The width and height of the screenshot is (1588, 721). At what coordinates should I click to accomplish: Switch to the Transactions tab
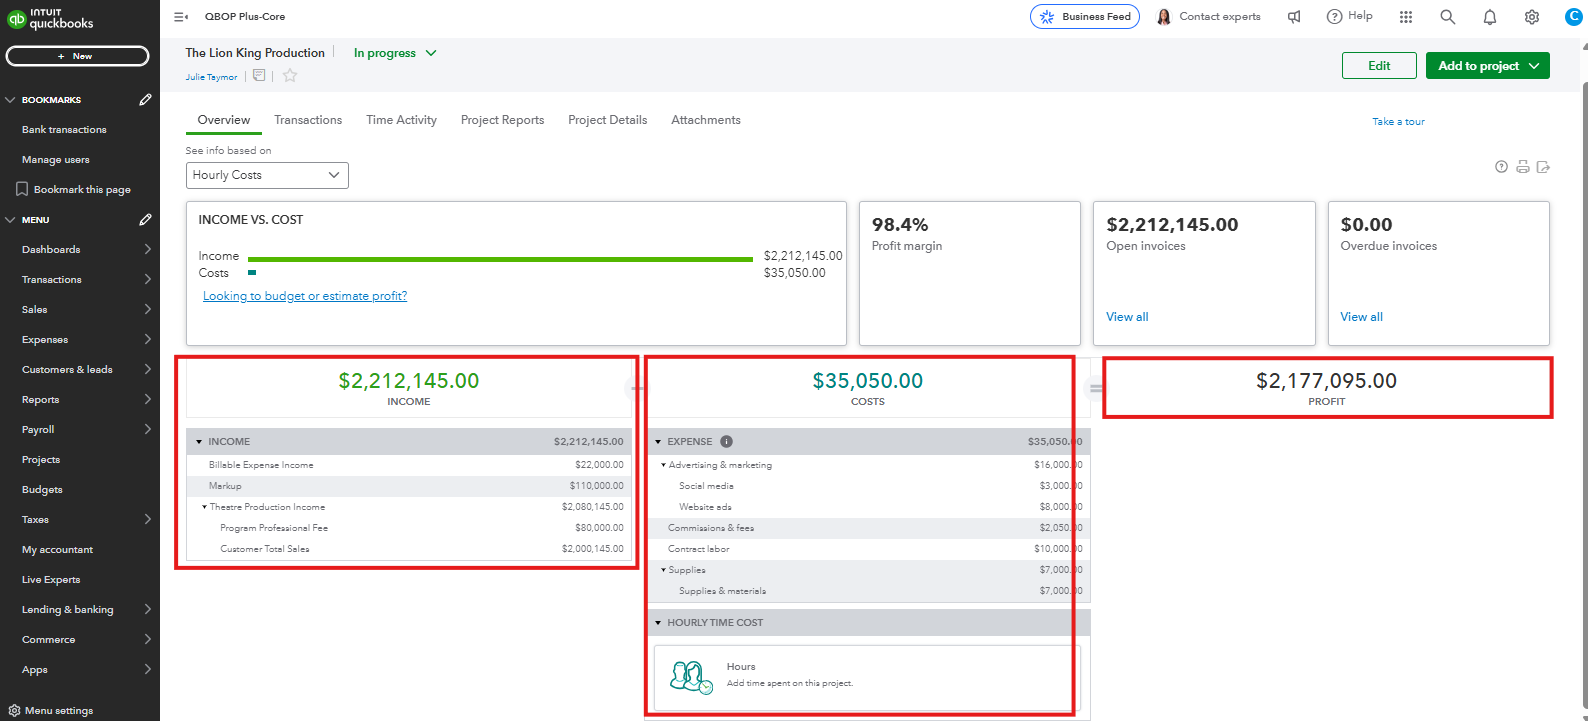tap(308, 120)
